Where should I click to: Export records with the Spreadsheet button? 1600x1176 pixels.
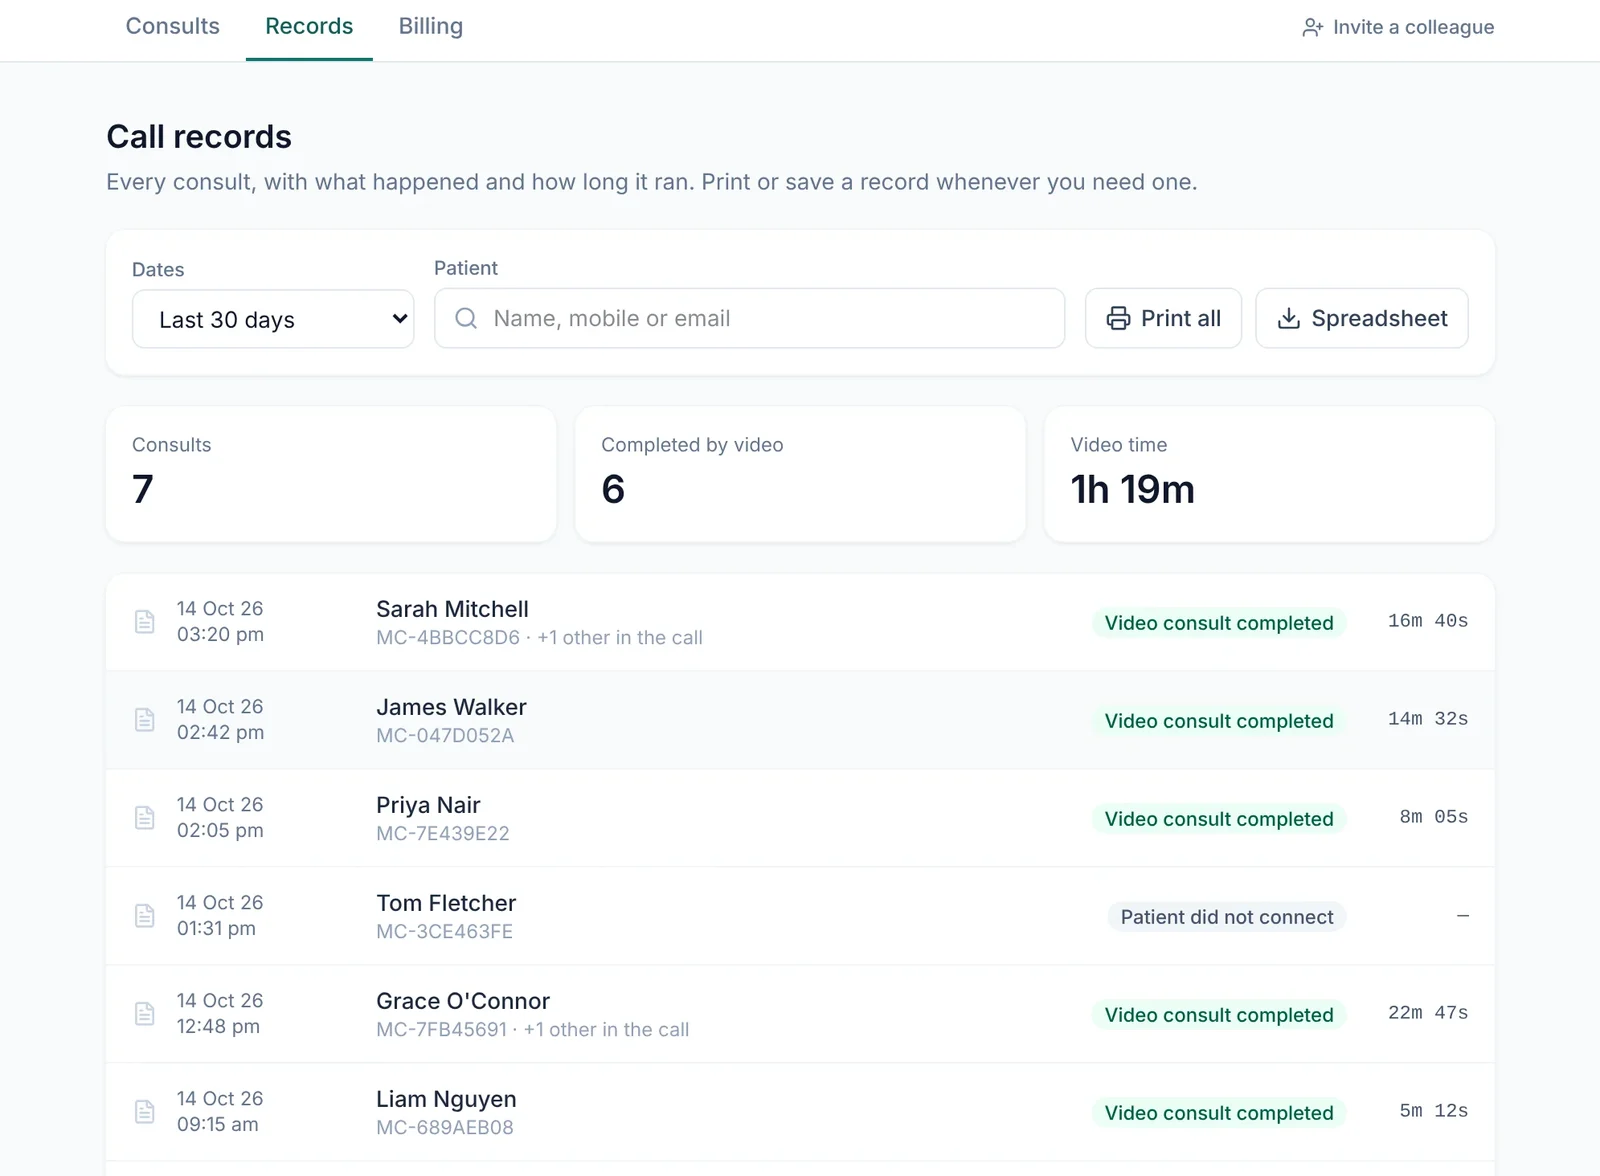pyautogui.click(x=1362, y=318)
